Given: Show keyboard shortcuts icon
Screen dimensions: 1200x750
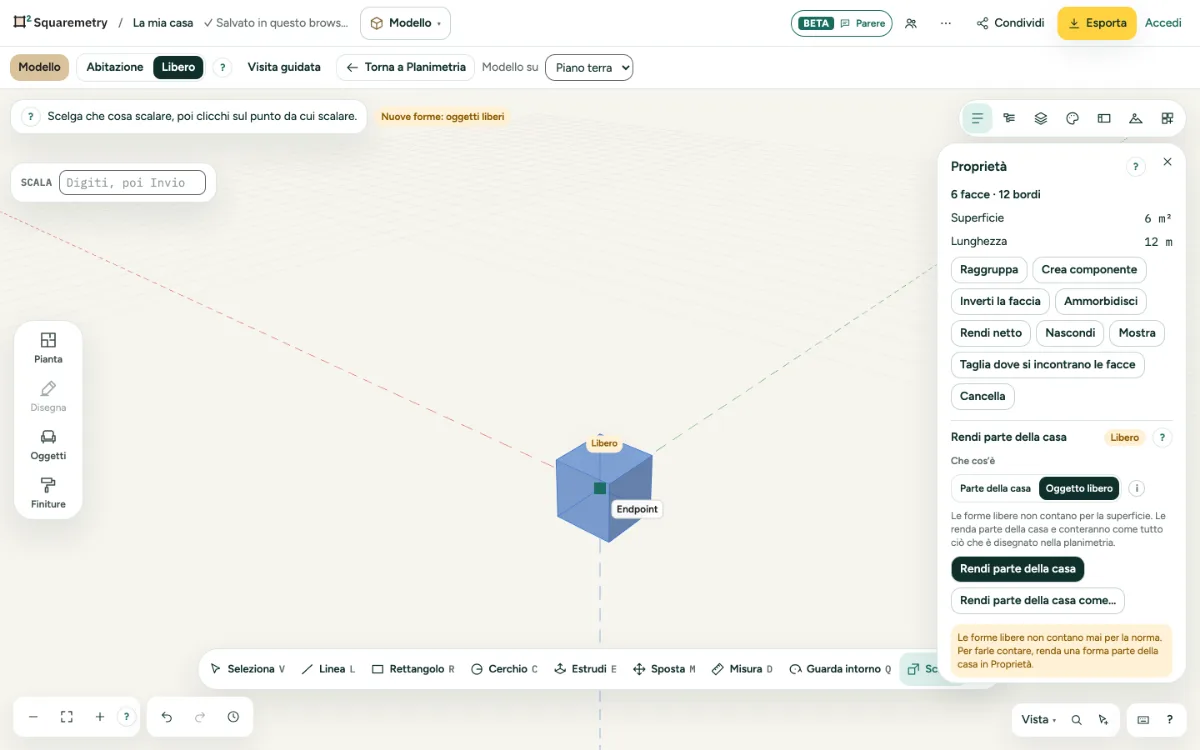Looking at the screenshot, I should click(1143, 720).
